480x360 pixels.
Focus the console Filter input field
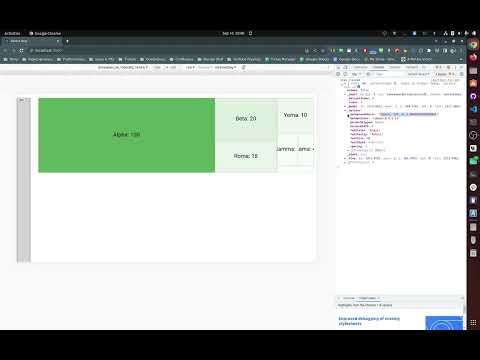[x=388, y=74]
